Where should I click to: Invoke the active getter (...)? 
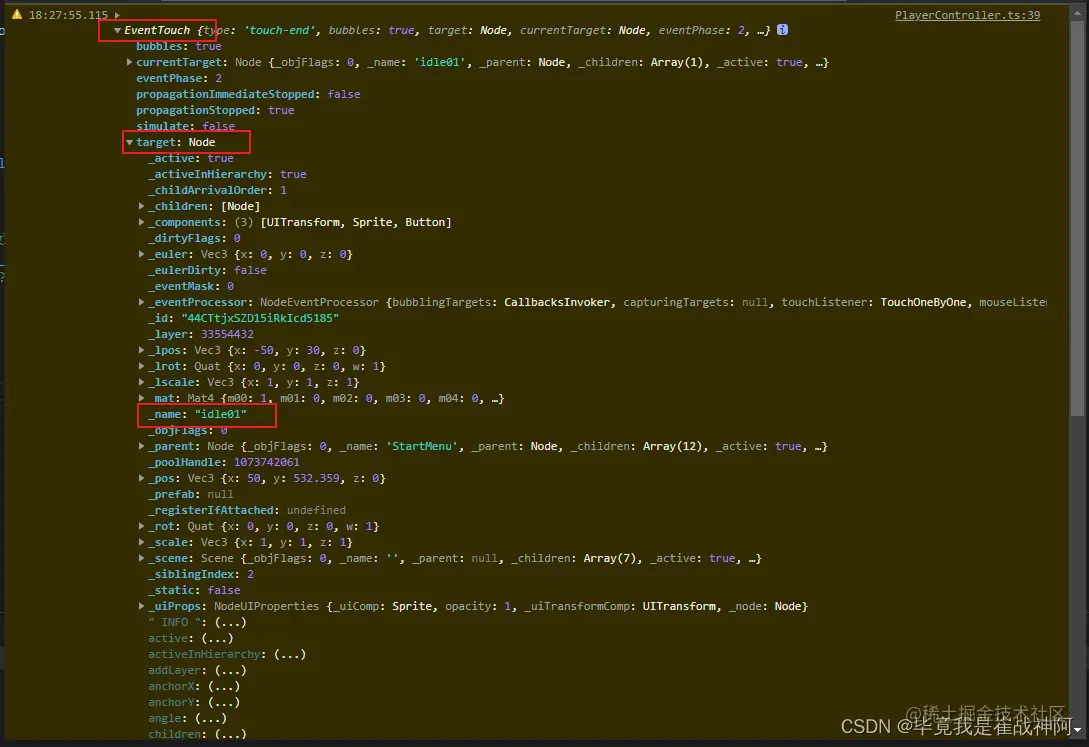[x=217, y=638]
